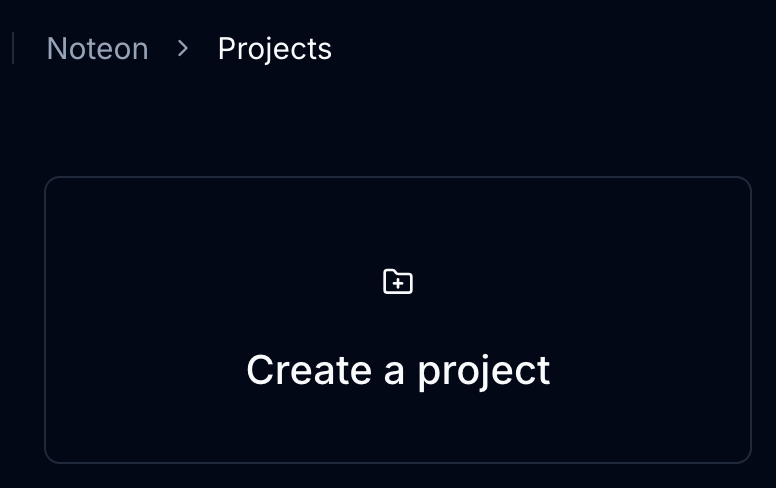Click the arrow between Noteon and Projects
This screenshot has width=776, height=488.
(183, 48)
